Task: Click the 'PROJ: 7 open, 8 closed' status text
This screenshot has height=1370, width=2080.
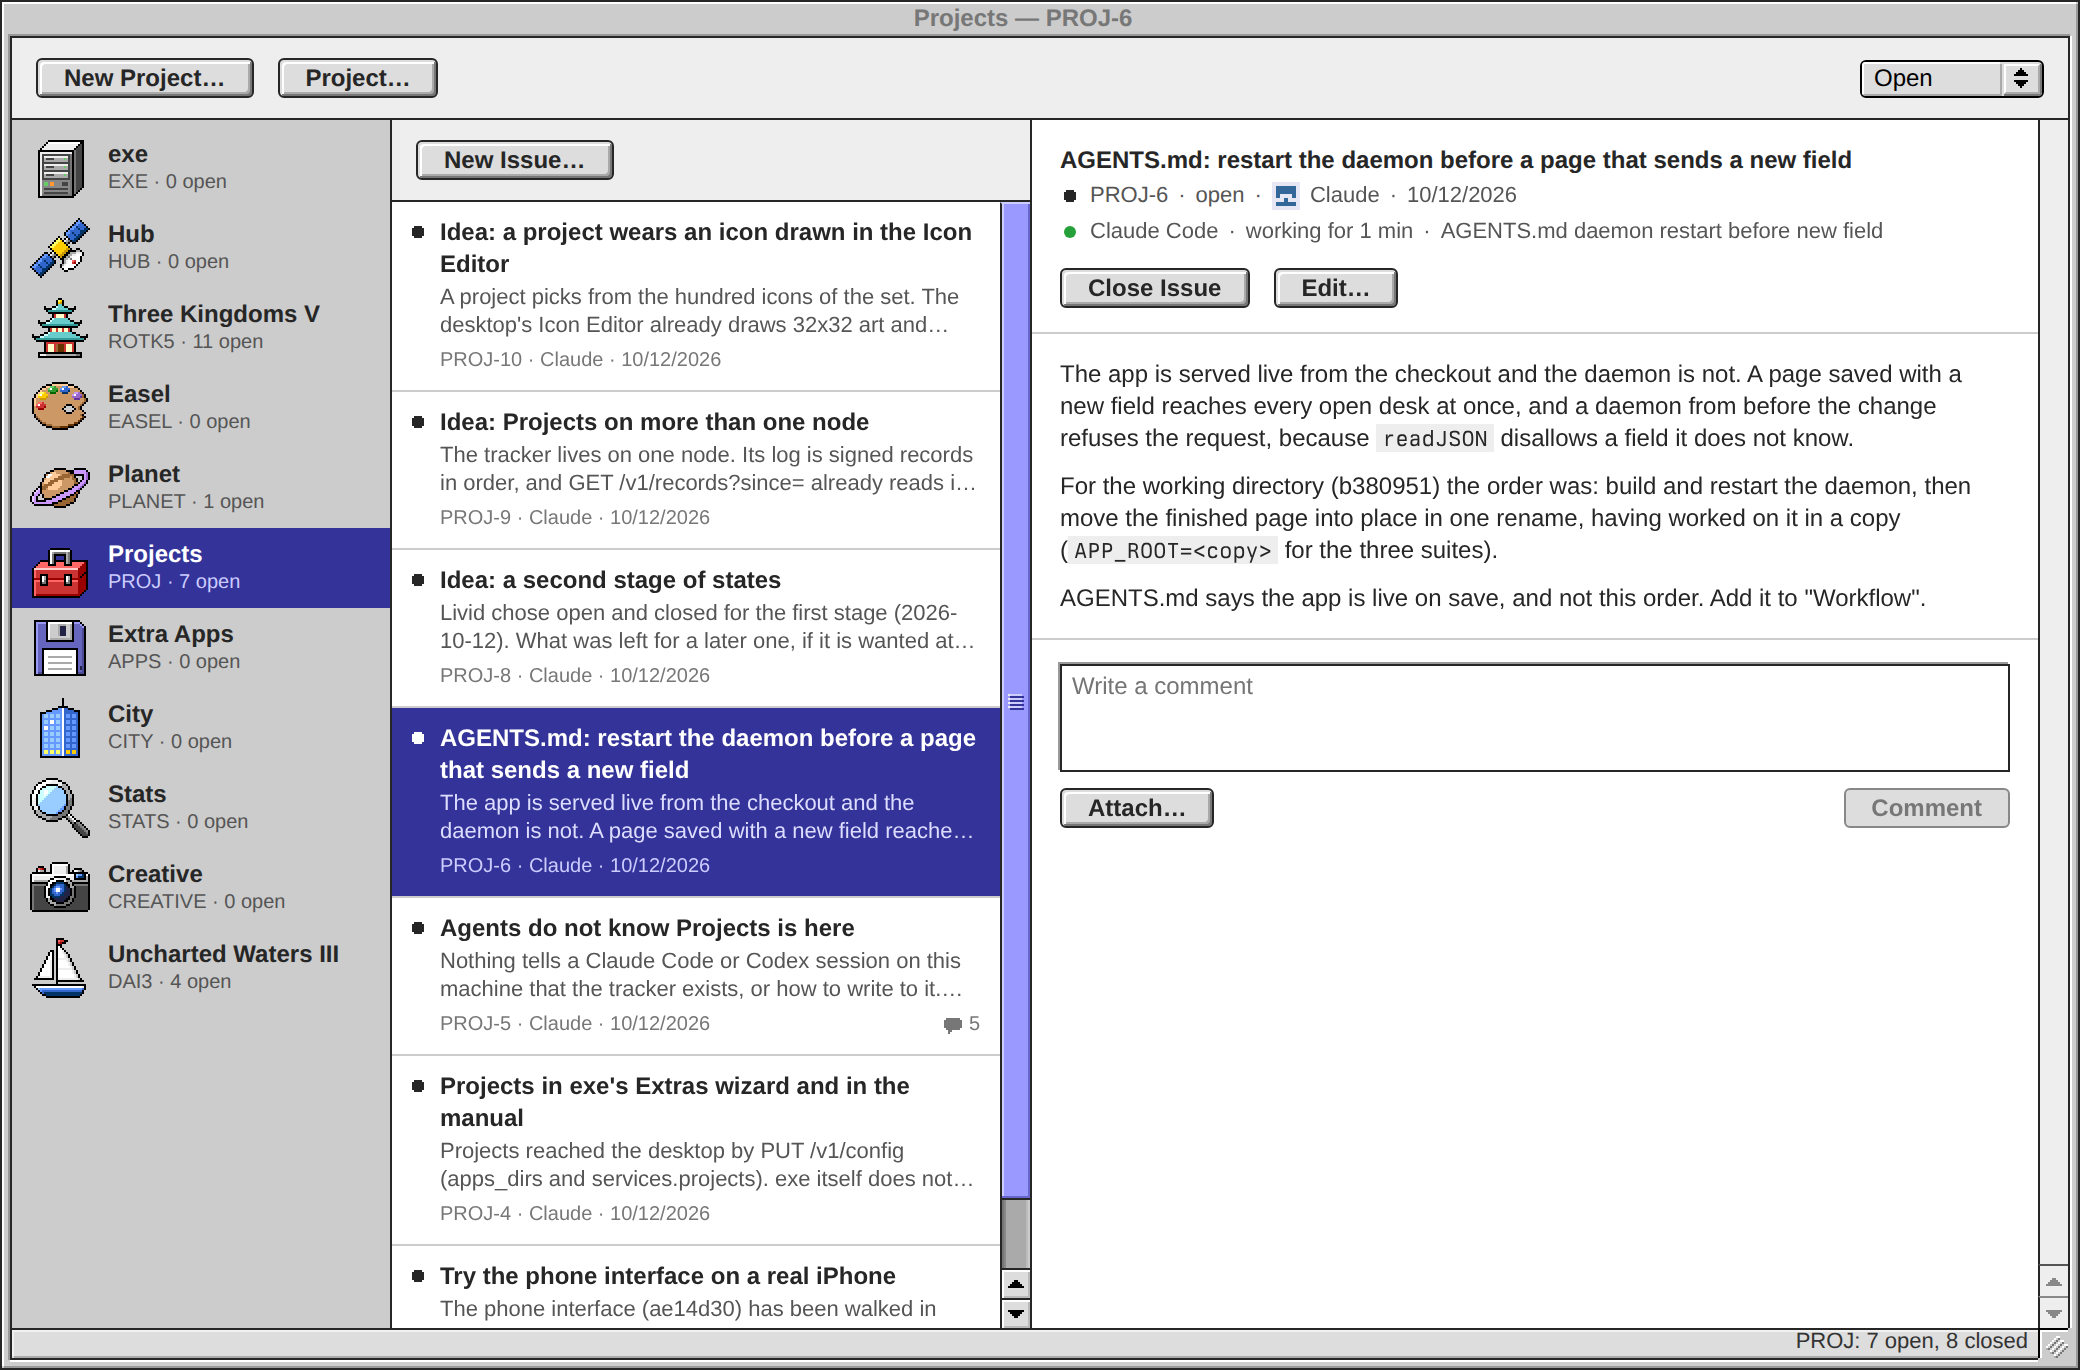Action: tap(1911, 1341)
